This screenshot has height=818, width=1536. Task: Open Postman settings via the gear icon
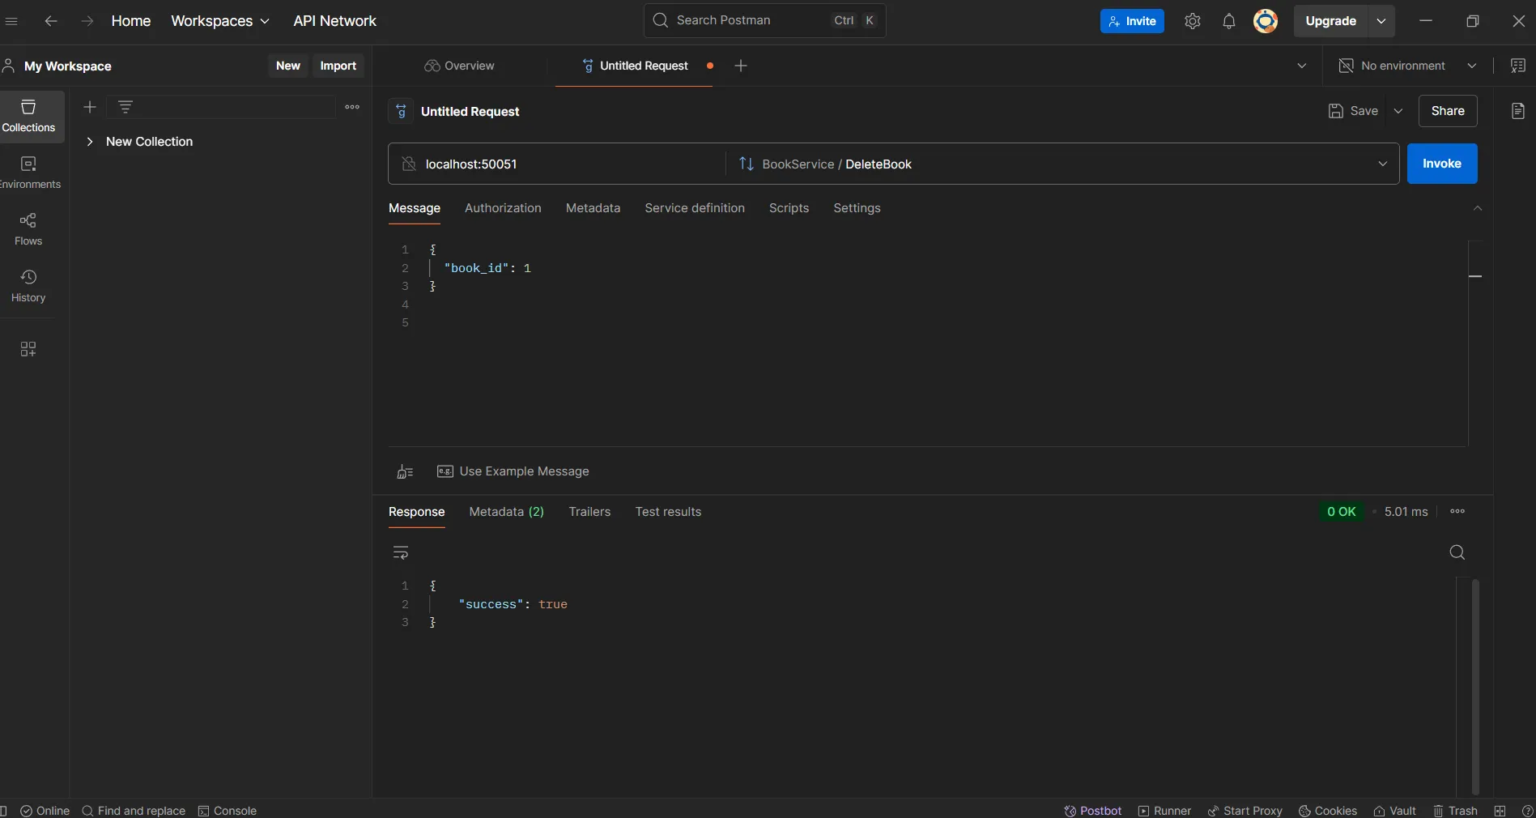click(1192, 20)
